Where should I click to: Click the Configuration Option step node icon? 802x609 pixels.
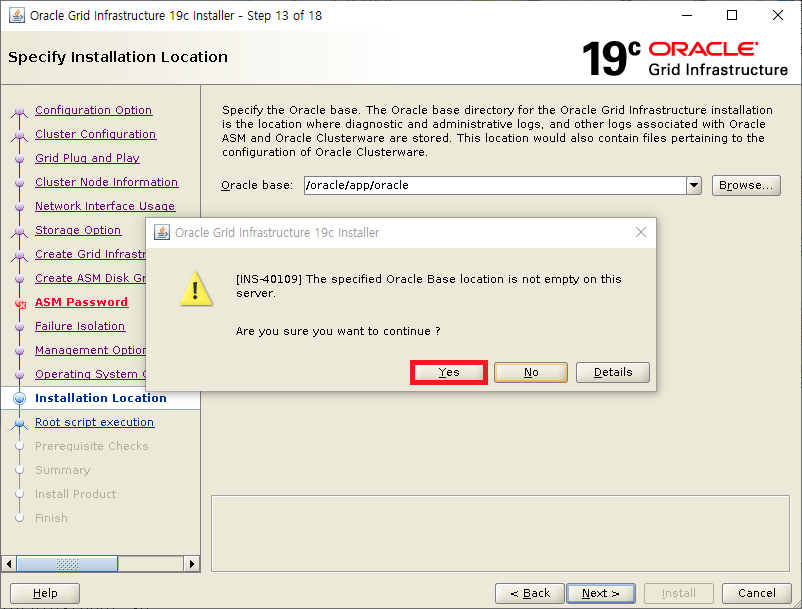(x=19, y=110)
